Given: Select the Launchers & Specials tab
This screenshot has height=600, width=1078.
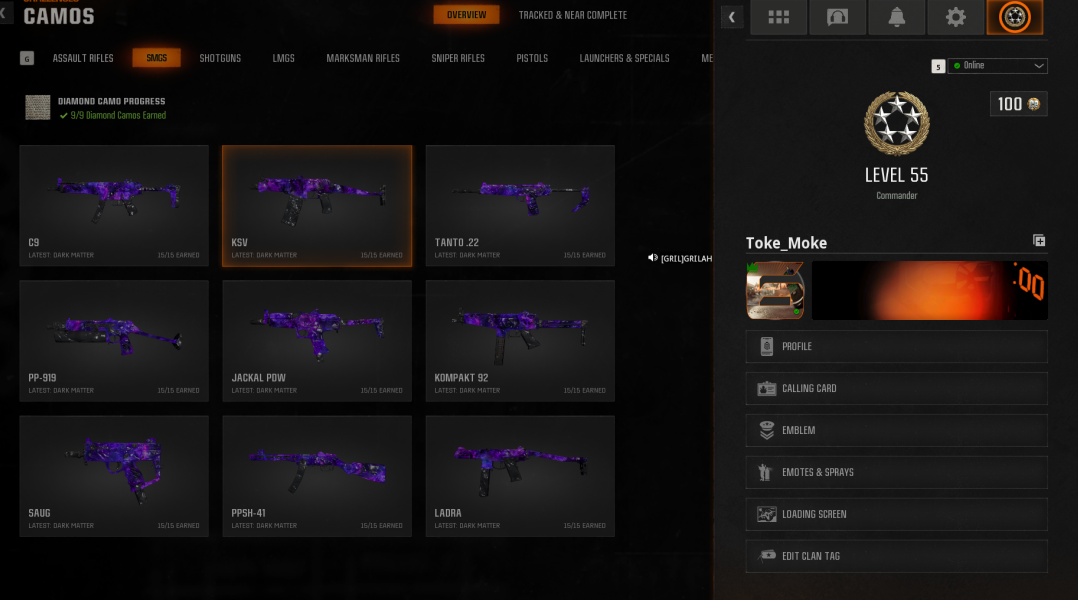Looking at the screenshot, I should (624, 58).
